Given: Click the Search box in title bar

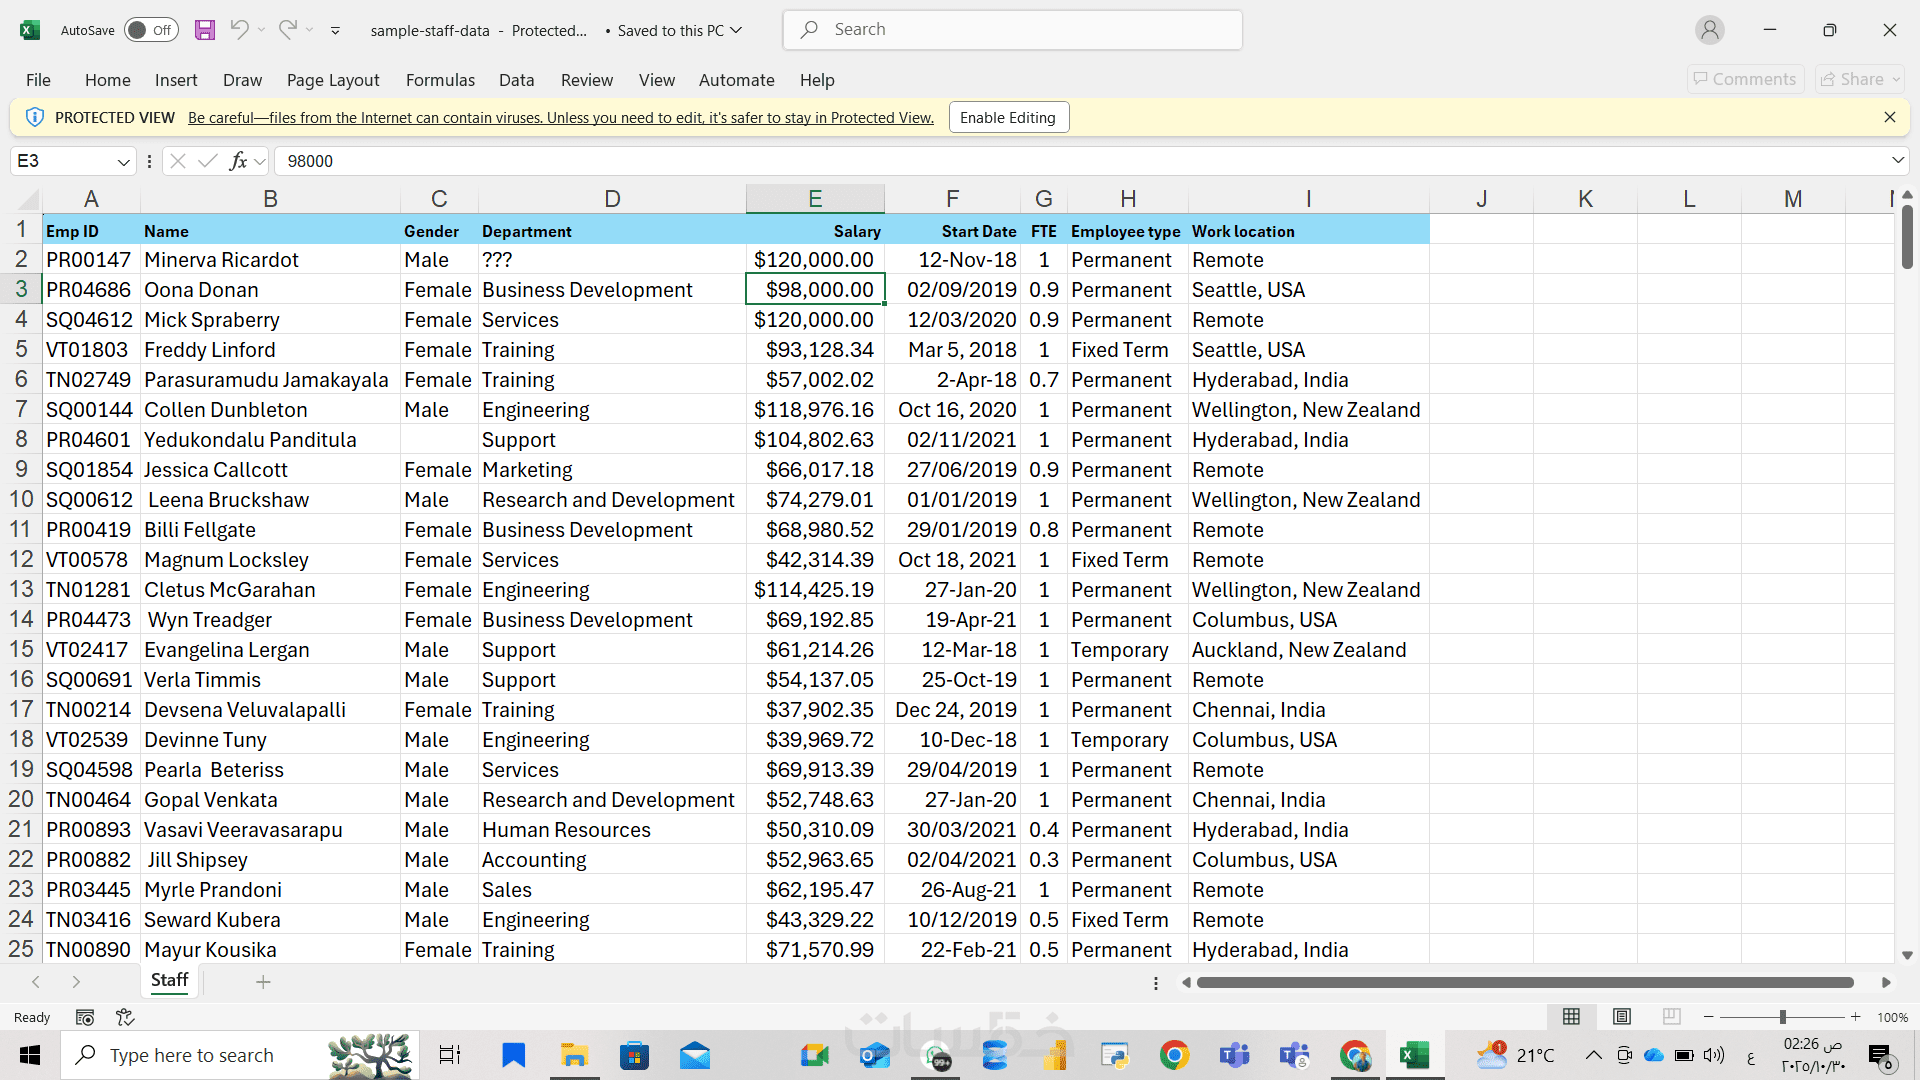Looking at the screenshot, I should pyautogui.click(x=1012, y=30).
